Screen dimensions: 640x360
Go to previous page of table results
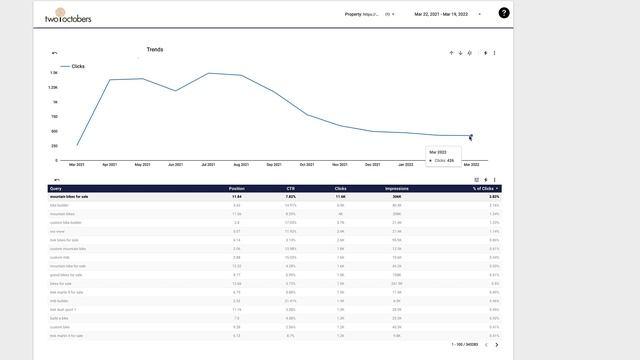486,345
